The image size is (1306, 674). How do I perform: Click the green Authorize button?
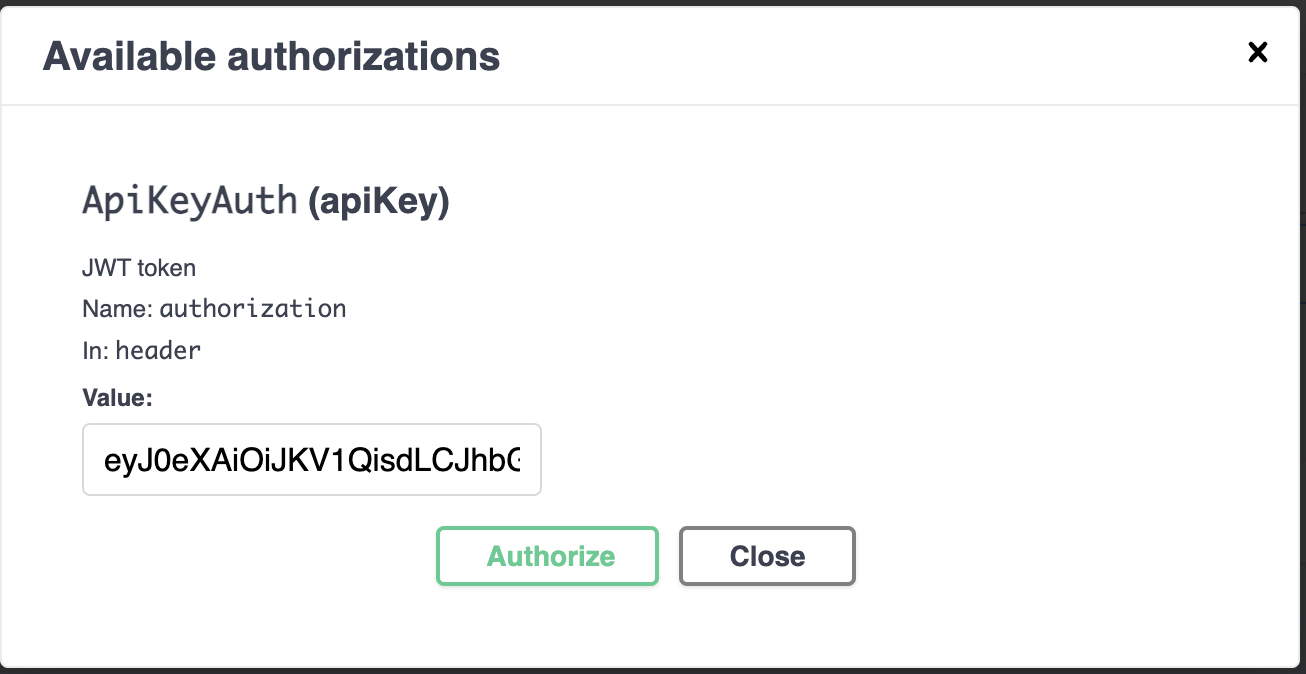click(x=547, y=556)
